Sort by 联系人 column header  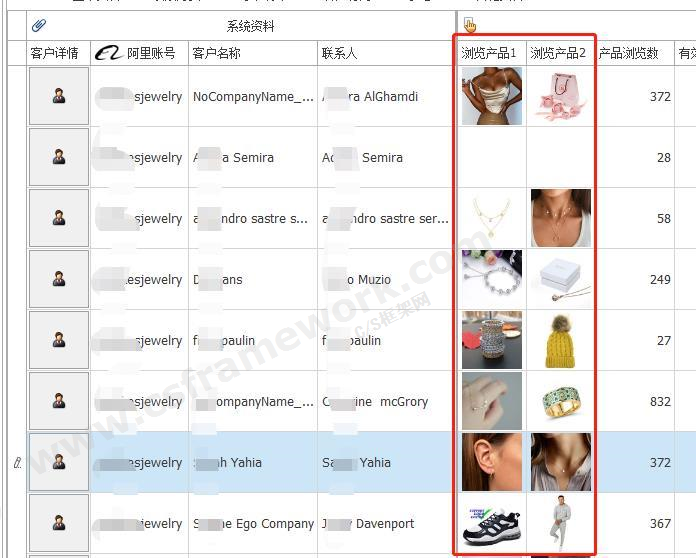[x=340, y=53]
